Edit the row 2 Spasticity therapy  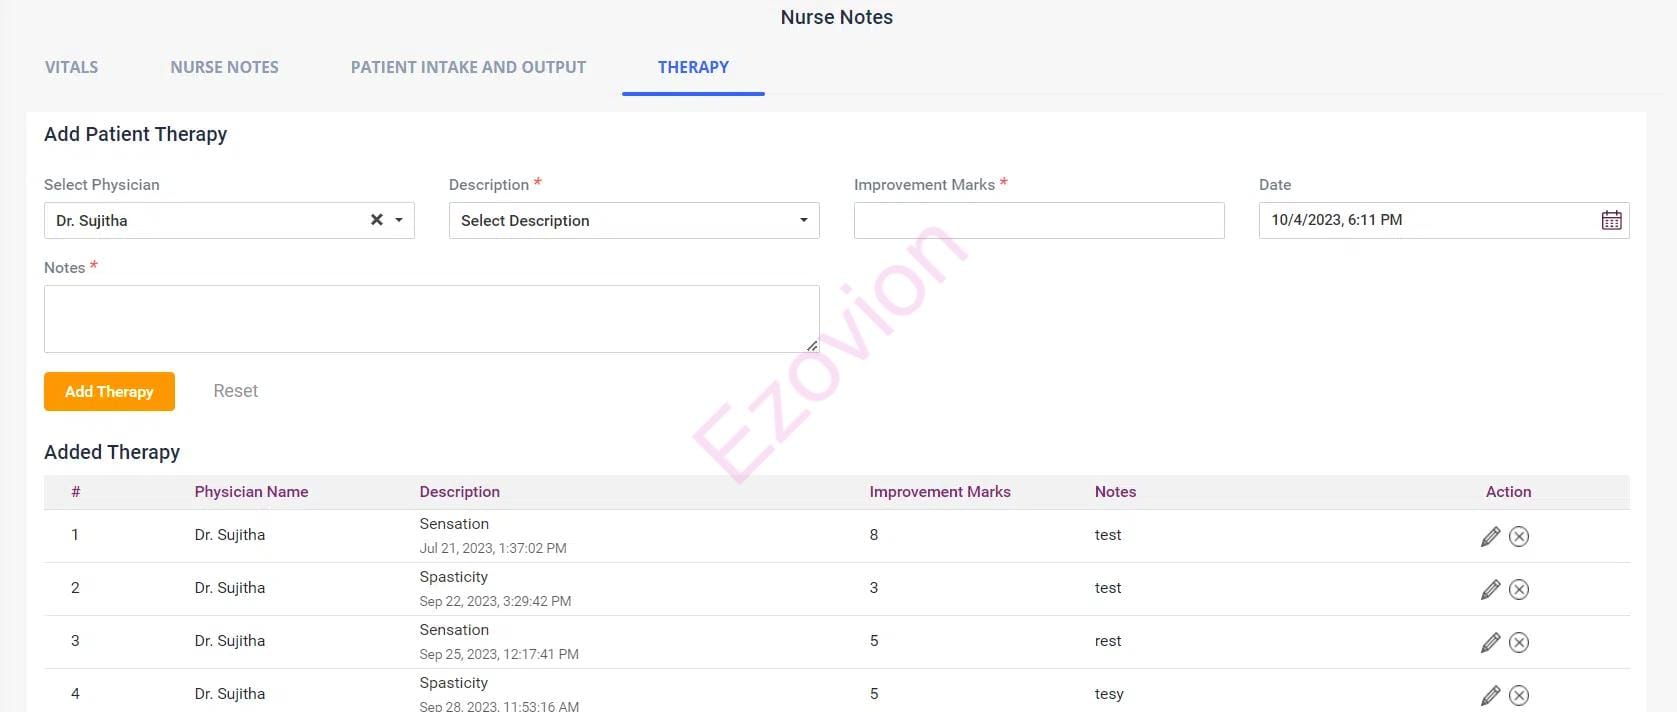(1490, 590)
